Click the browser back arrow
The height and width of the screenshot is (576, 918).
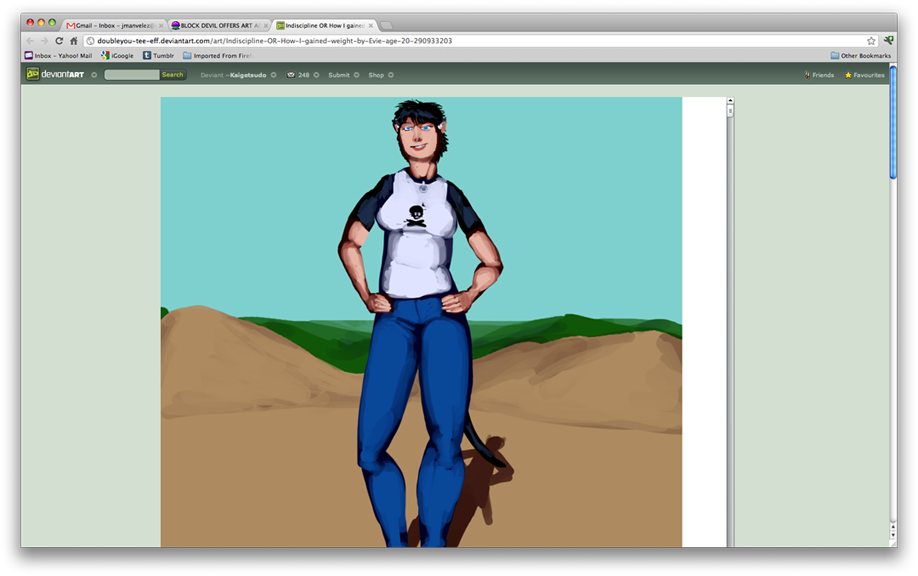[29, 41]
